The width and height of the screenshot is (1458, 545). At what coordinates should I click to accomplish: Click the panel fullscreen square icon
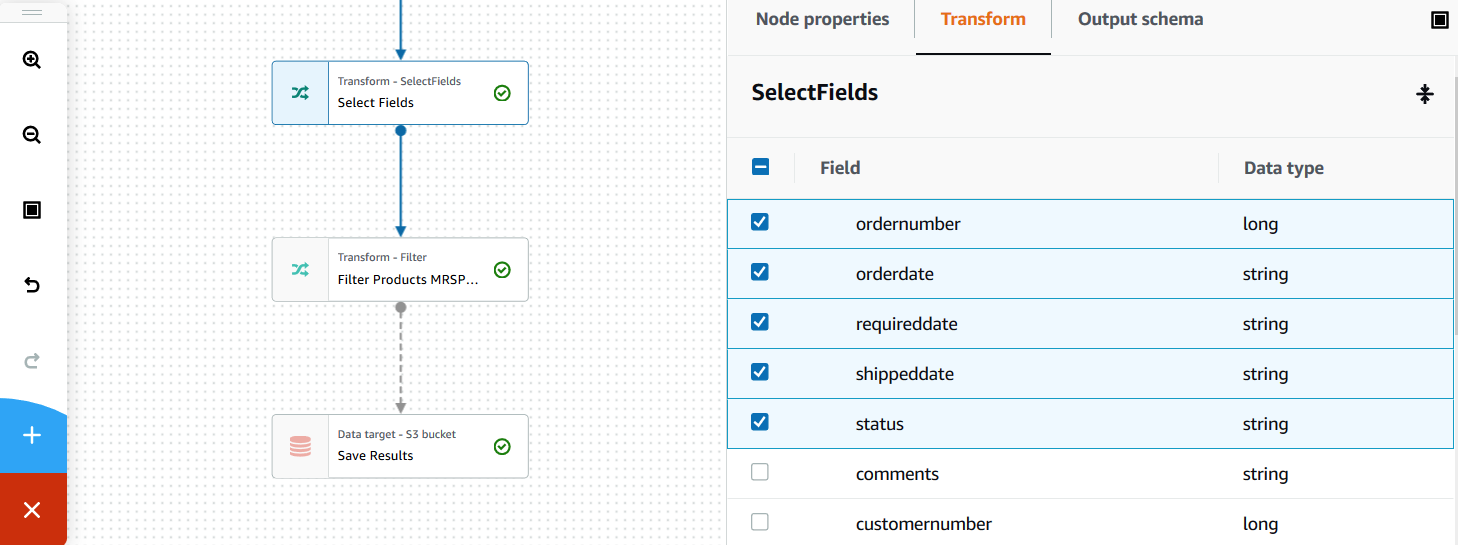pyautogui.click(x=1439, y=20)
